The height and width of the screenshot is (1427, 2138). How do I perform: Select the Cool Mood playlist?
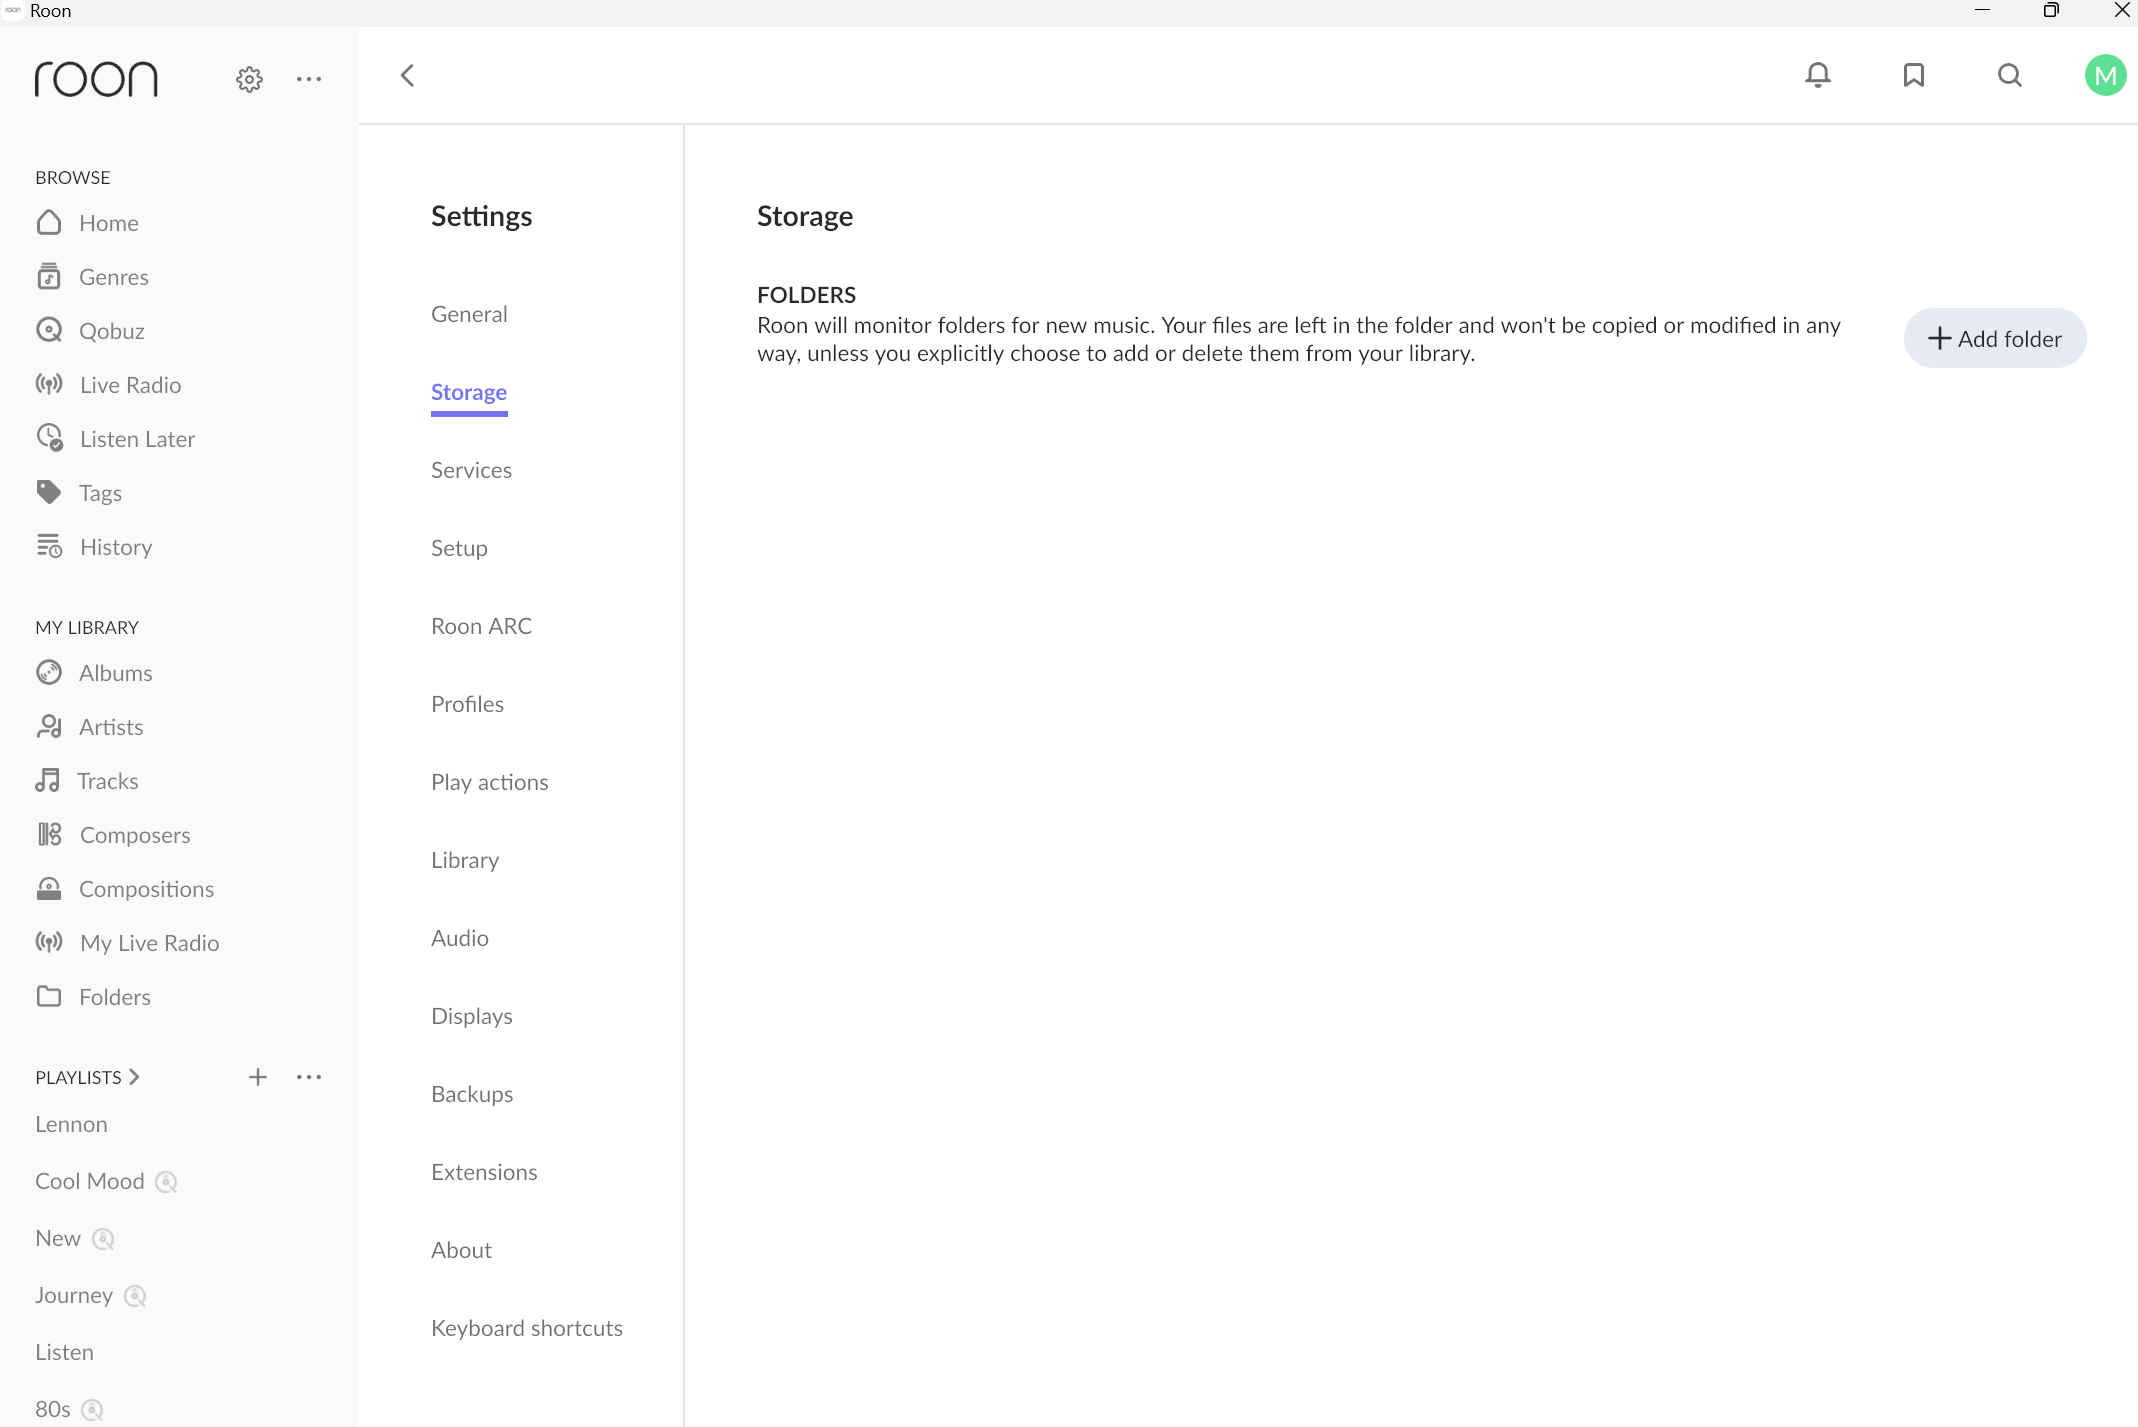click(x=90, y=1181)
